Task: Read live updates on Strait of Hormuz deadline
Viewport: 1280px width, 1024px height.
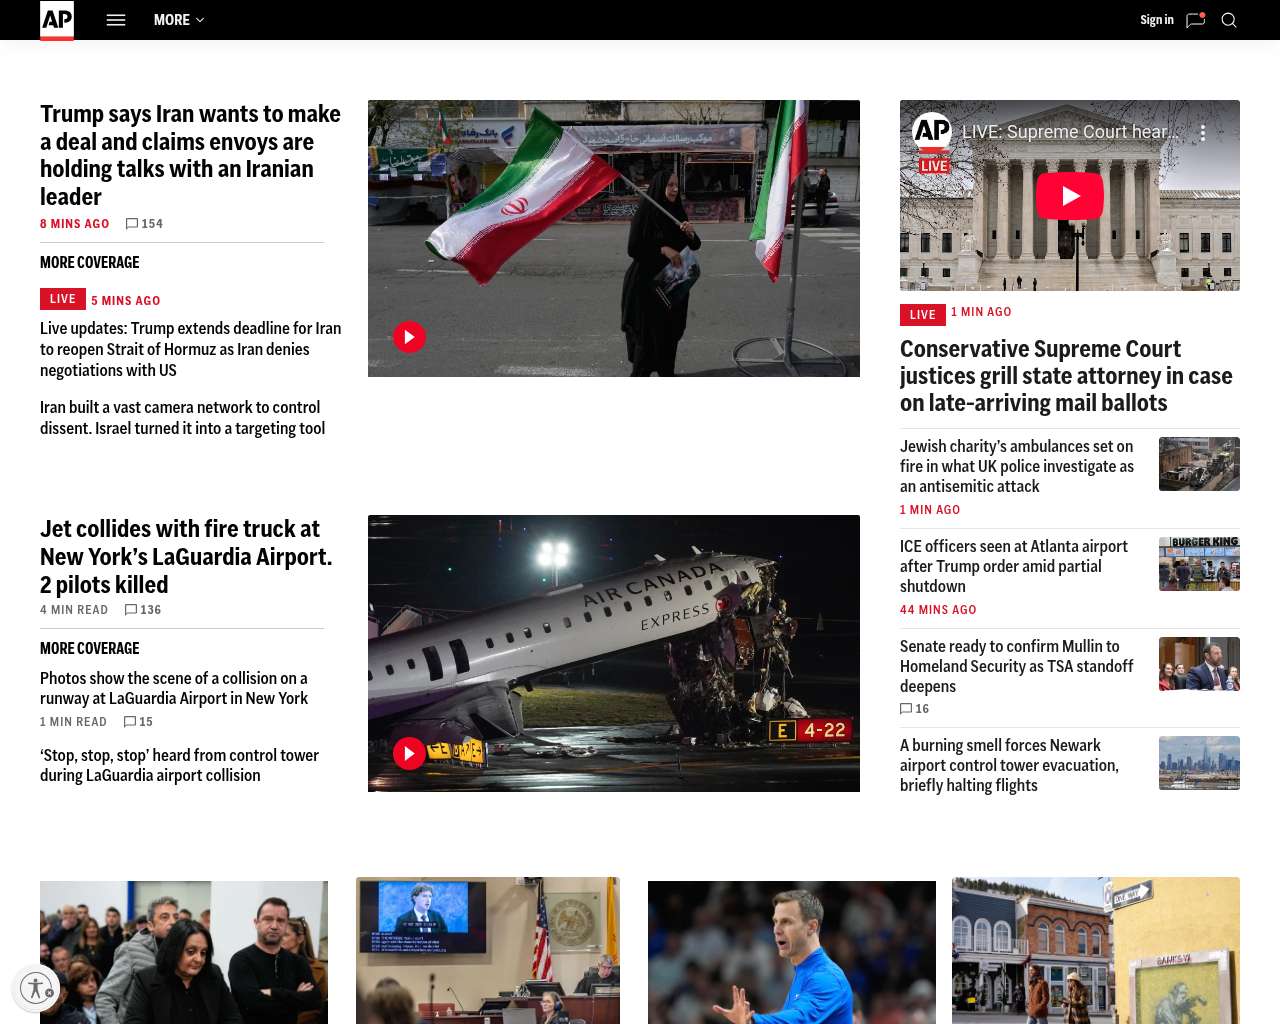Action: coord(191,349)
